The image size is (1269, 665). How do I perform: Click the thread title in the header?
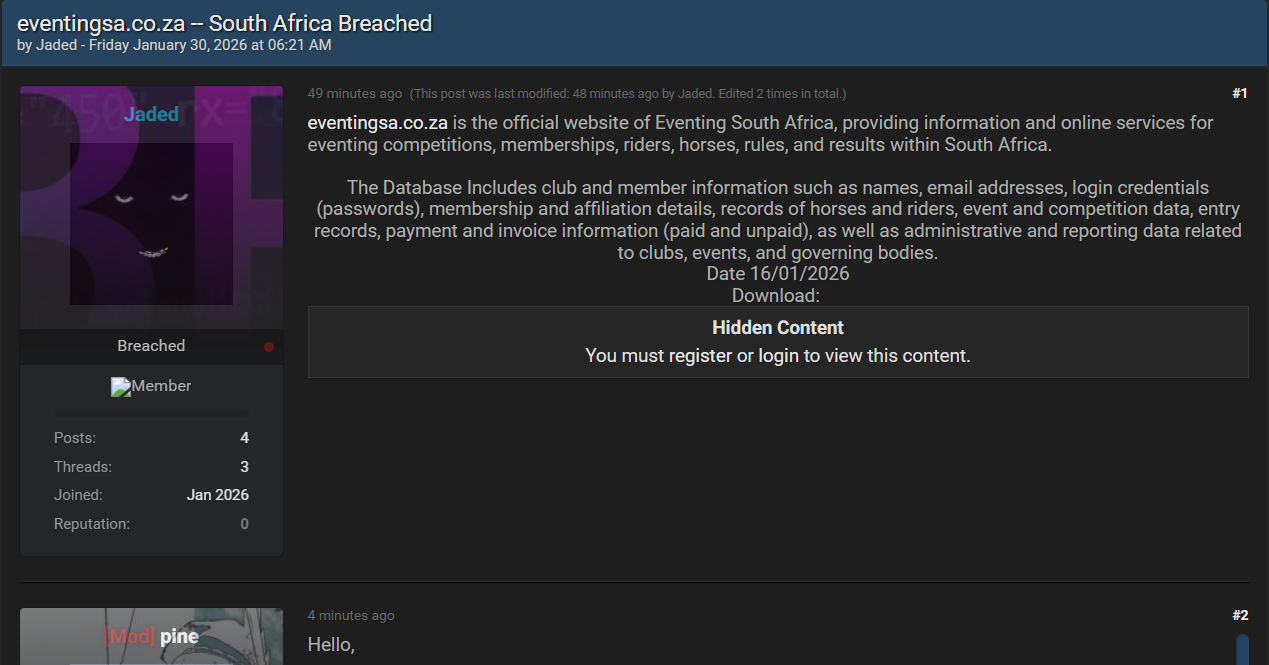click(x=225, y=23)
